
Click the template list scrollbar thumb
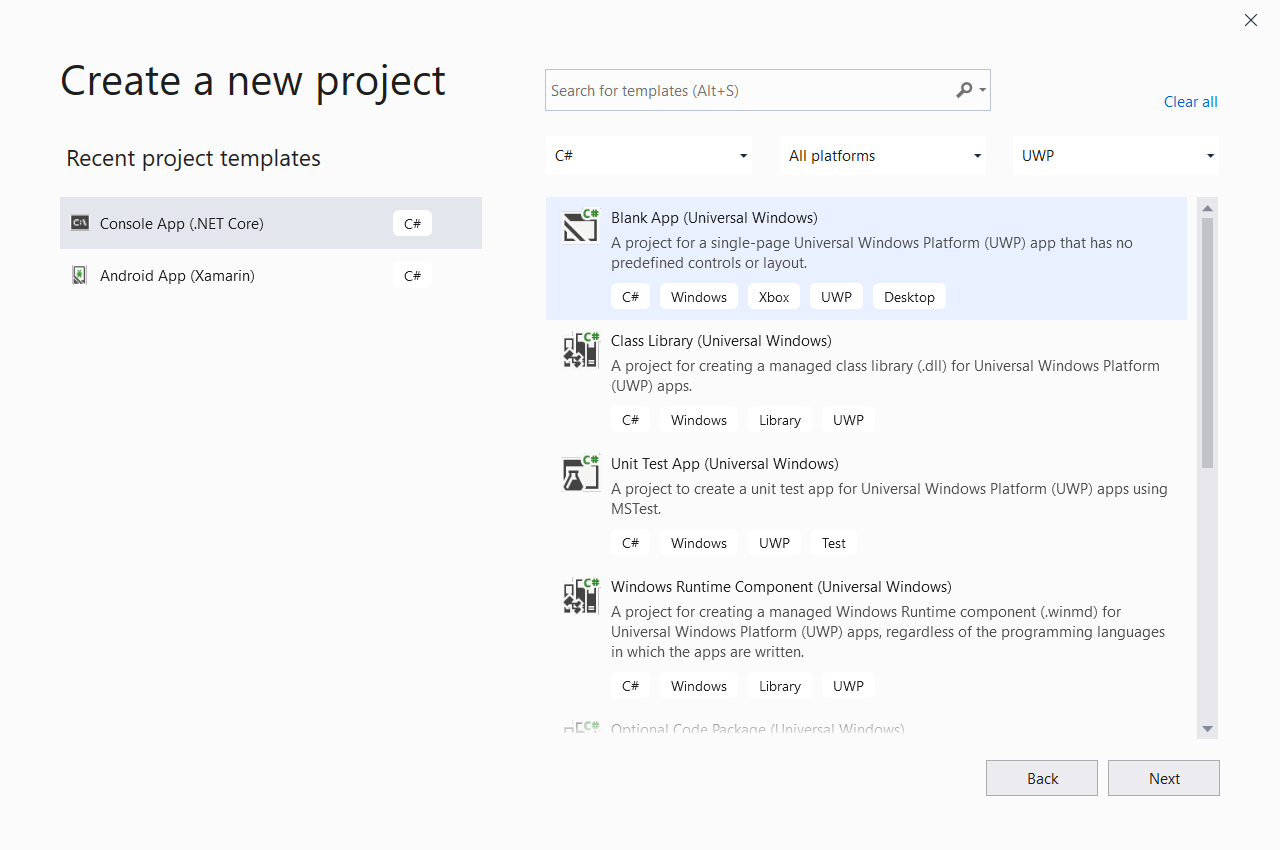click(x=1208, y=343)
